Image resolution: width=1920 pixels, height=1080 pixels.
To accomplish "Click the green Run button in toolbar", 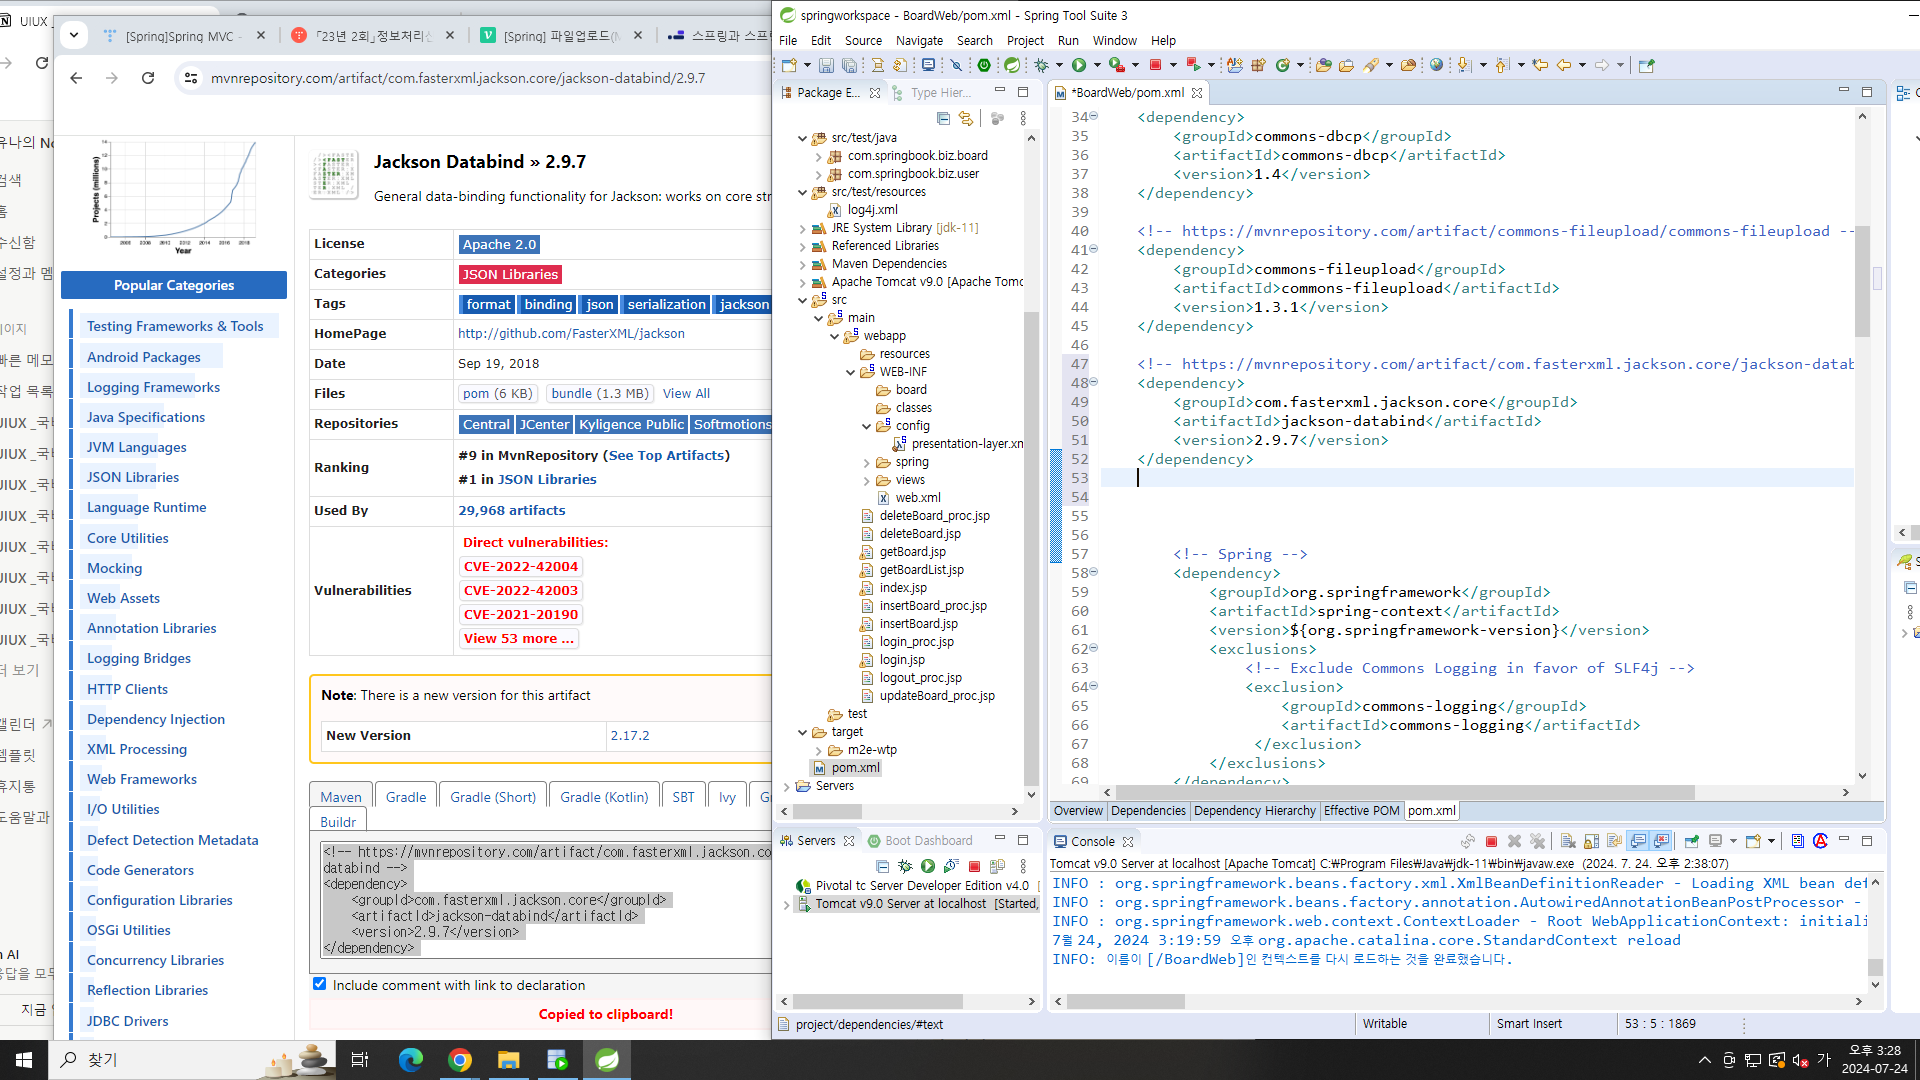I will pyautogui.click(x=1079, y=66).
